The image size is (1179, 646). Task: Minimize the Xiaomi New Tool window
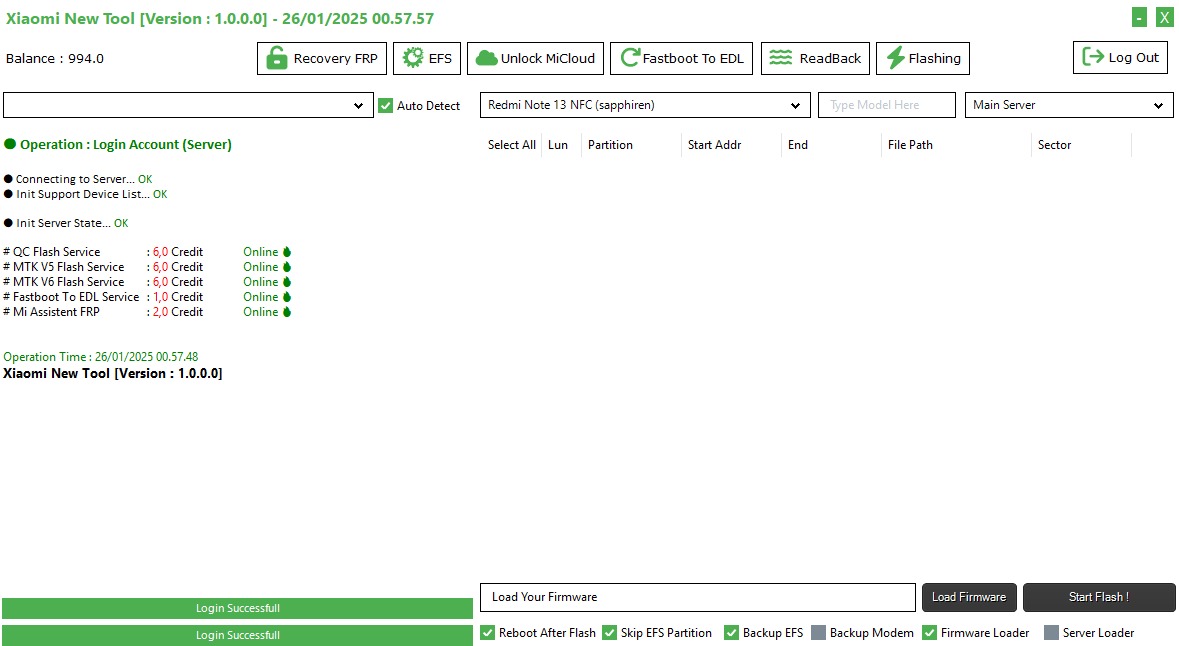click(1140, 17)
